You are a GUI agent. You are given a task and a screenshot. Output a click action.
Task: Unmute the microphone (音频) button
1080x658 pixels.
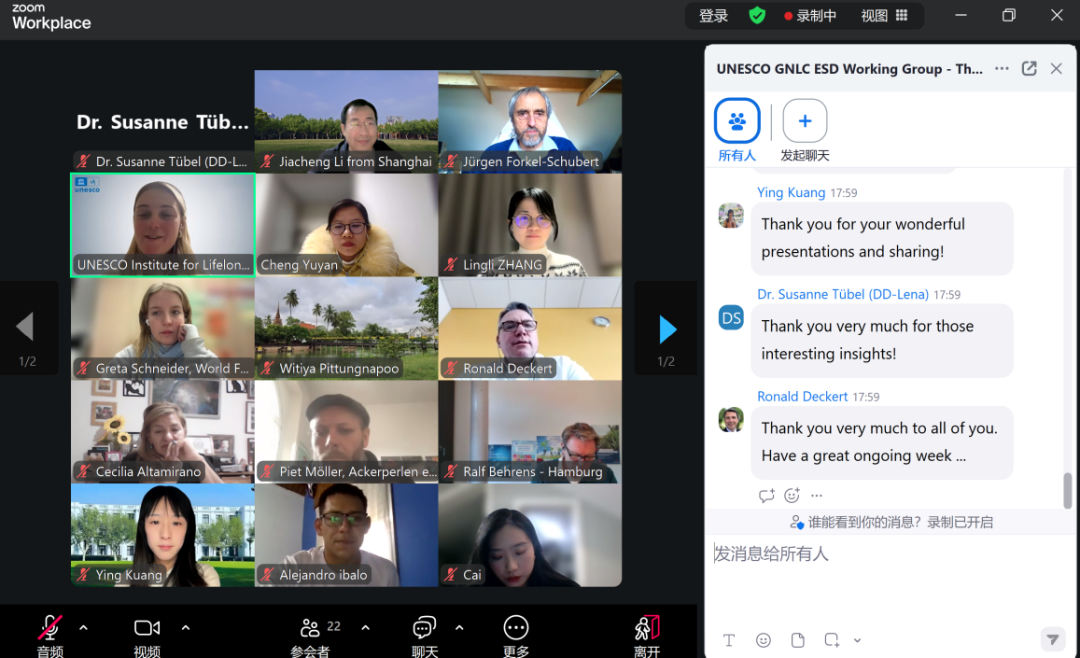tap(49, 629)
